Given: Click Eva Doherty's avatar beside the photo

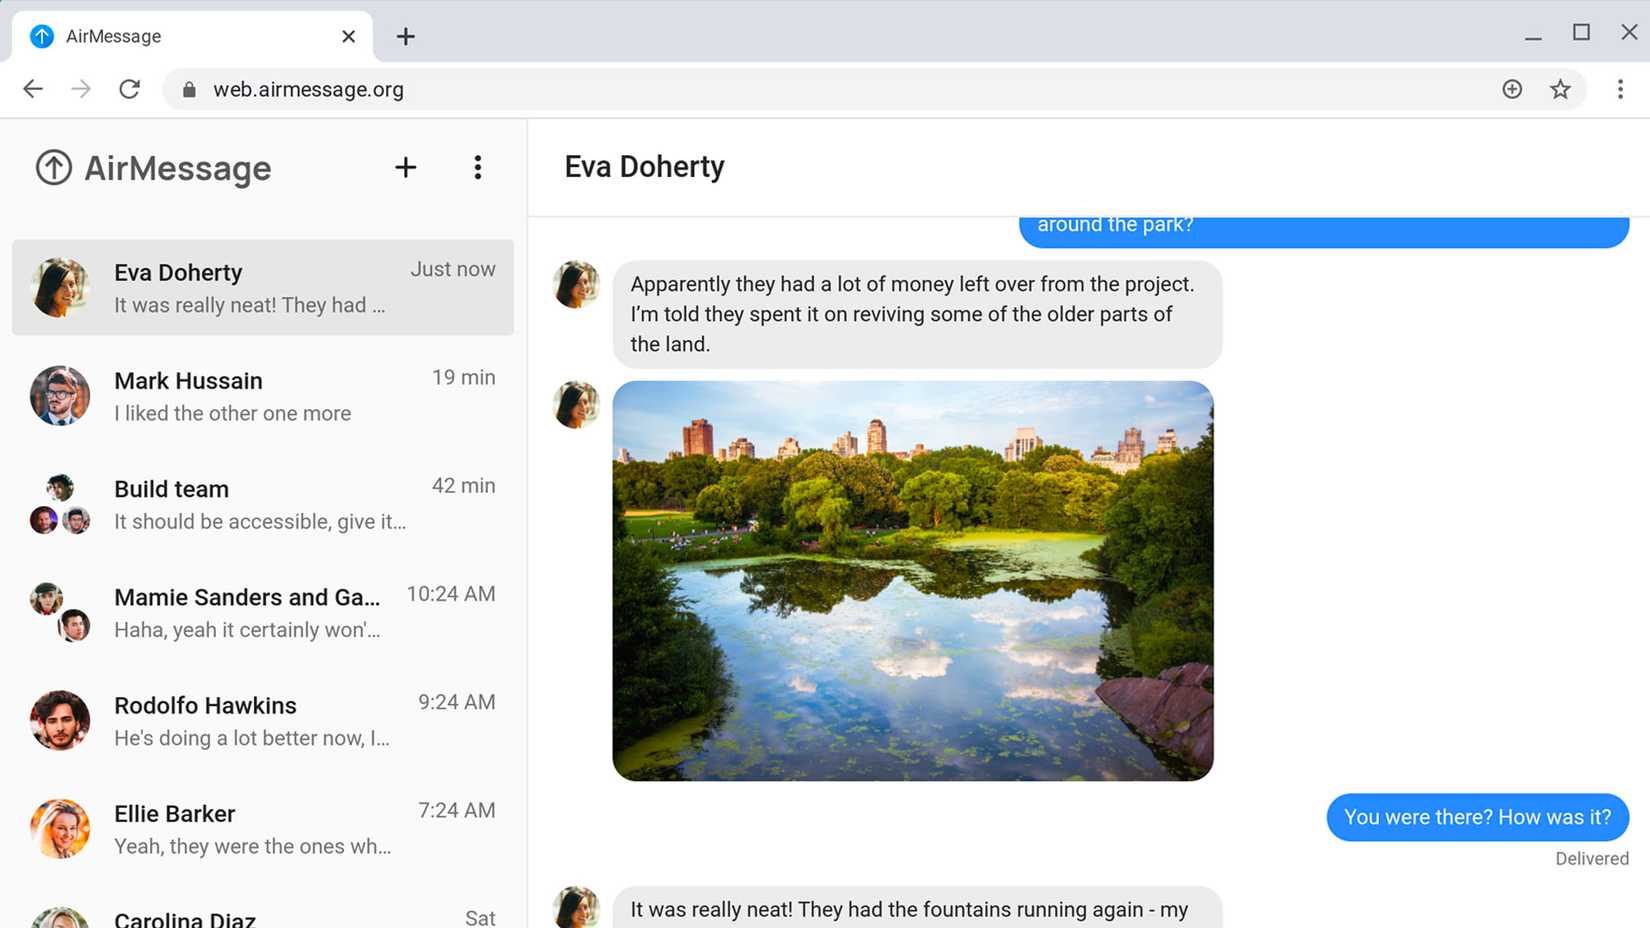Looking at the screenshot, I should pos(576,405).
